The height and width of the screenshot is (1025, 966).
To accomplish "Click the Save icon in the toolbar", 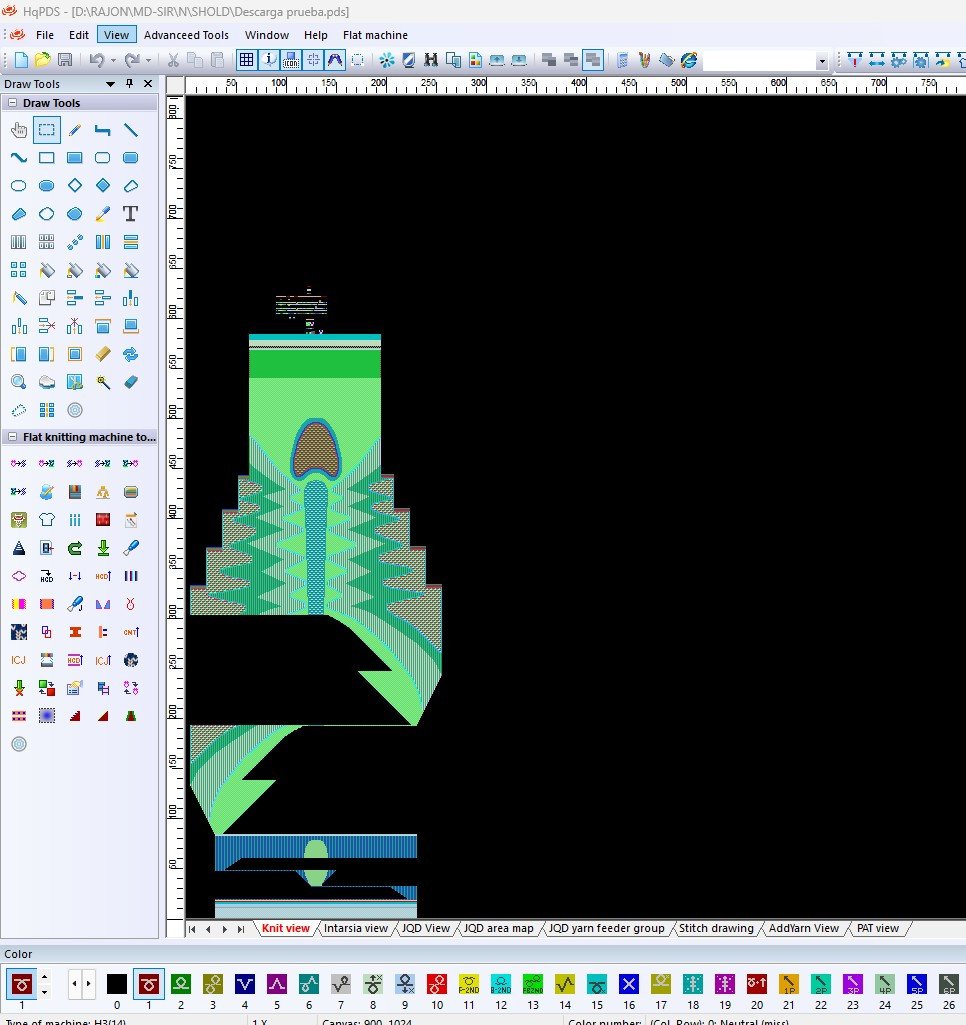I will pos(65,60).
